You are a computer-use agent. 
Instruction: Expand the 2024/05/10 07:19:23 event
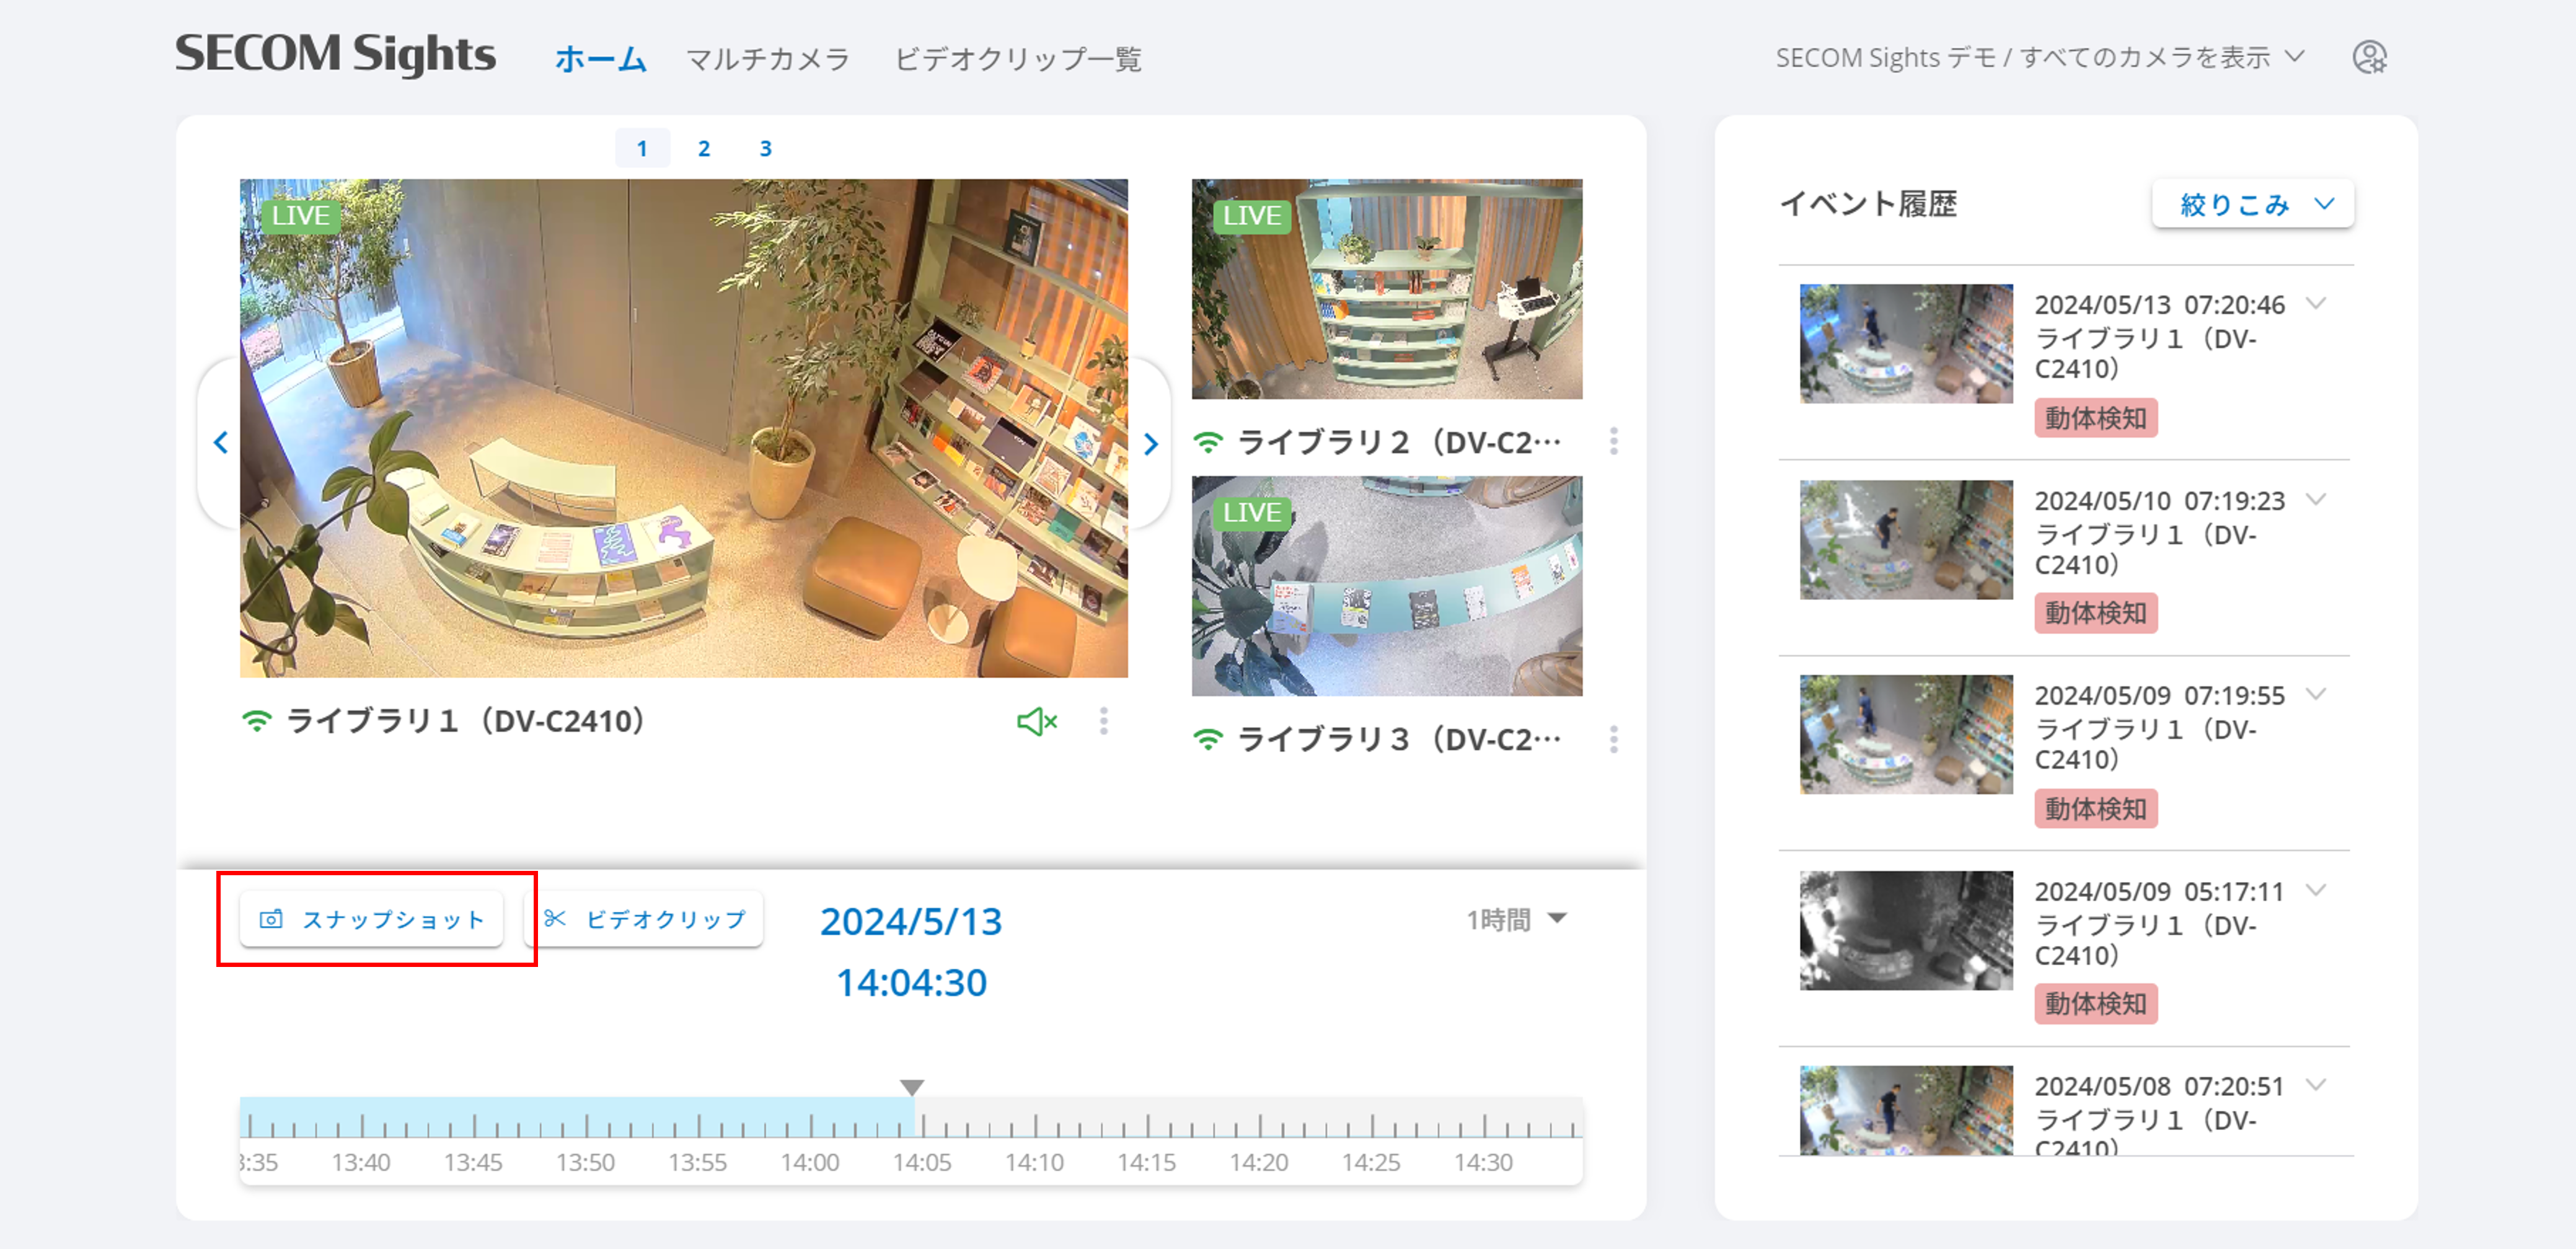2316,499
